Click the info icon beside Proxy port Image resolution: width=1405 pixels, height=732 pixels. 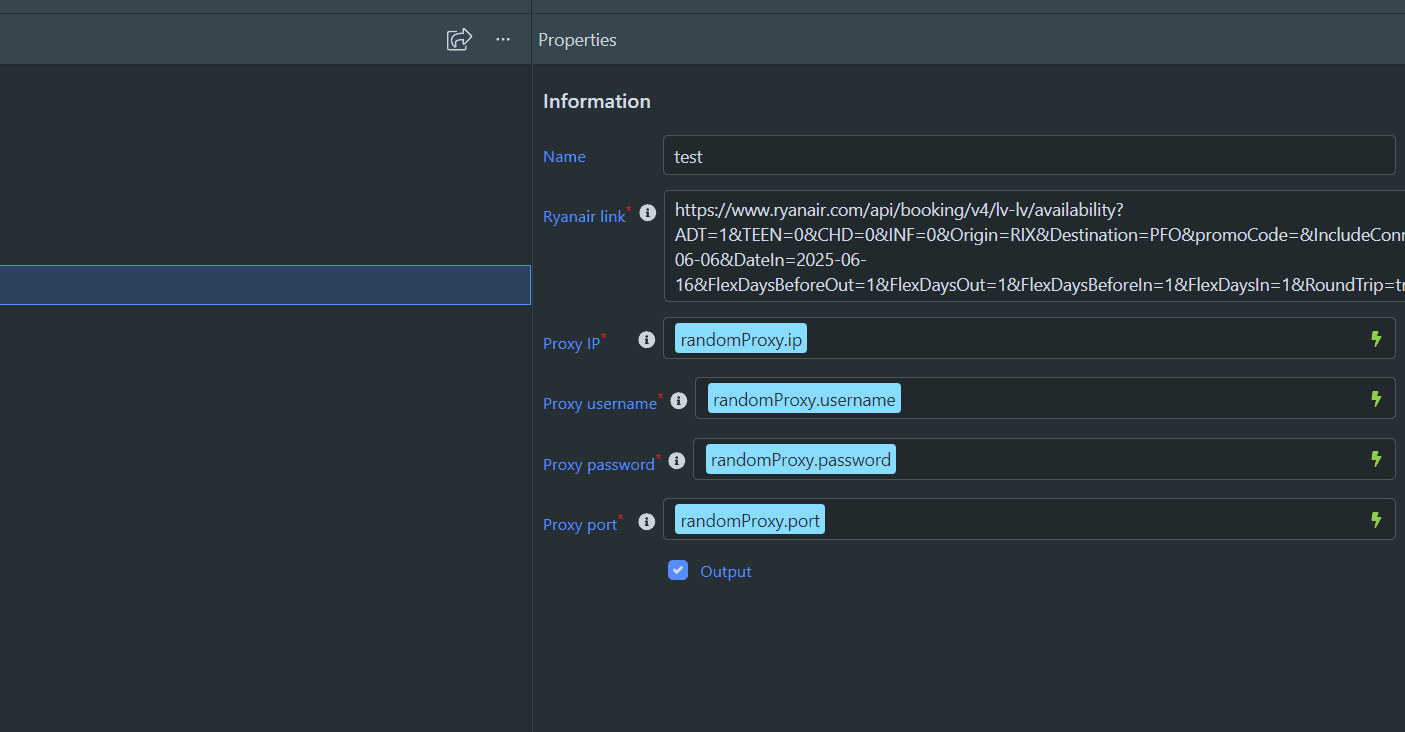(646, 521)
